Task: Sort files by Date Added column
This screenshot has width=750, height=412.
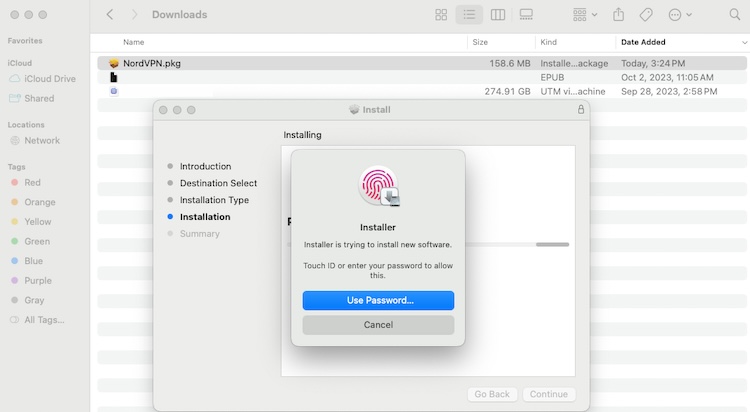Action: pos(643,42)
